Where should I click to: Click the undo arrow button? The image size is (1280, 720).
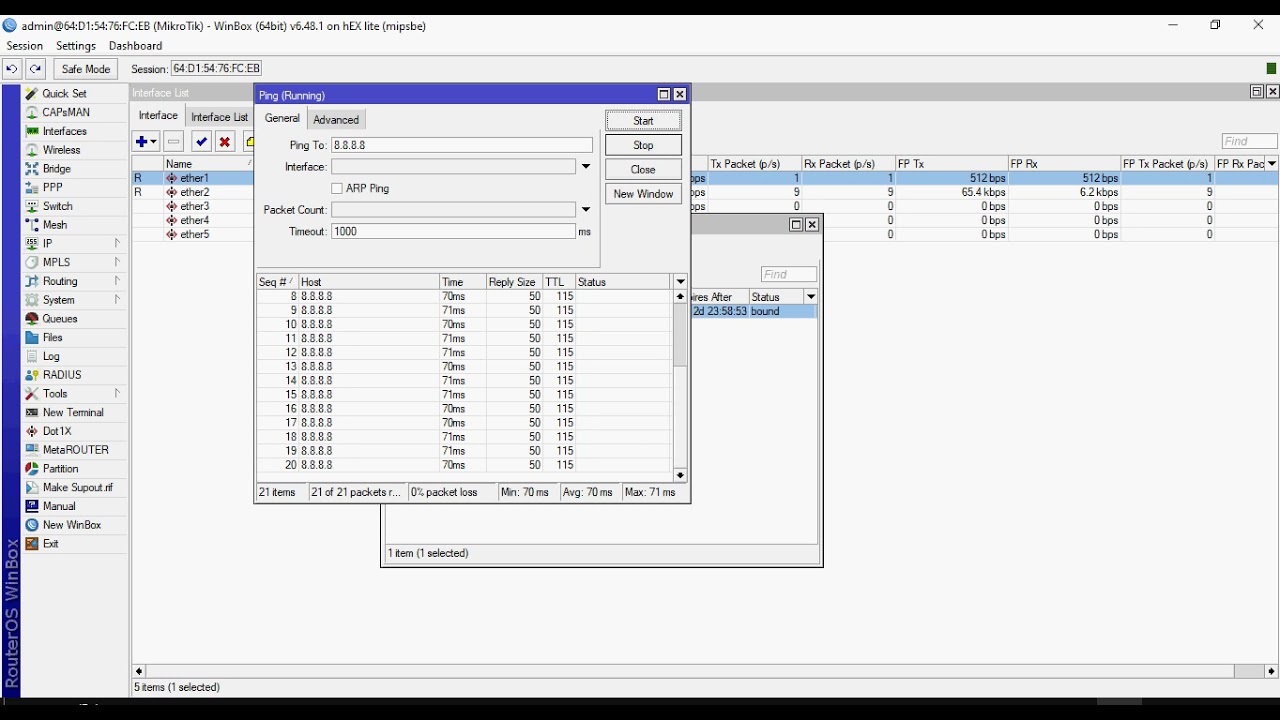[x=11, y=69]
